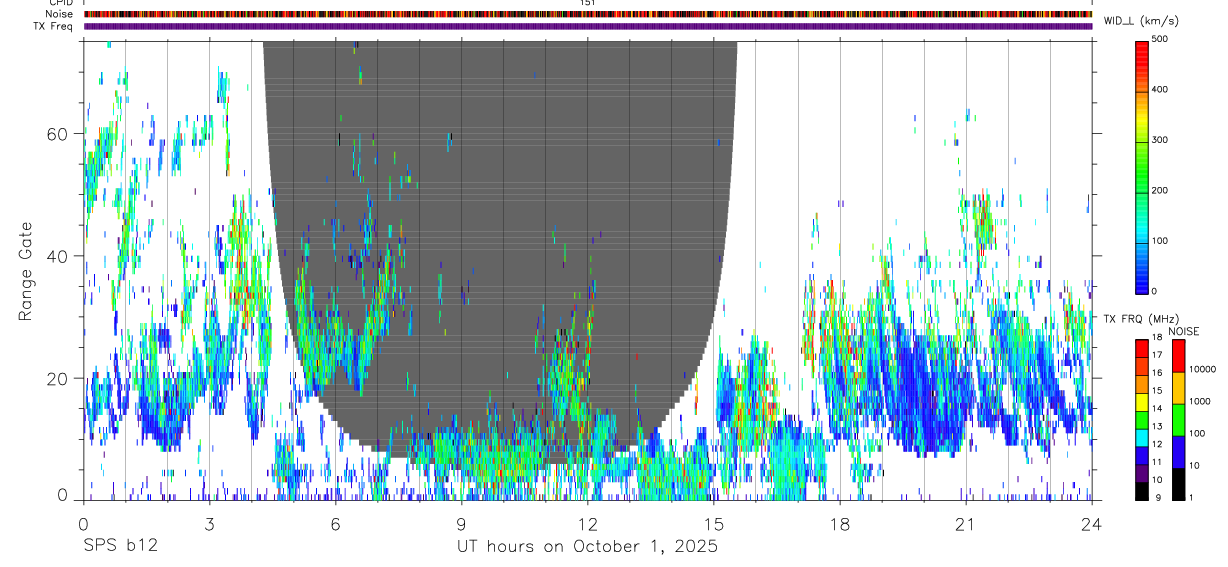Click the multicolored Noise strip above the plot
Viewport: 1228px width, 567px height.
click(x=588, y=14)
